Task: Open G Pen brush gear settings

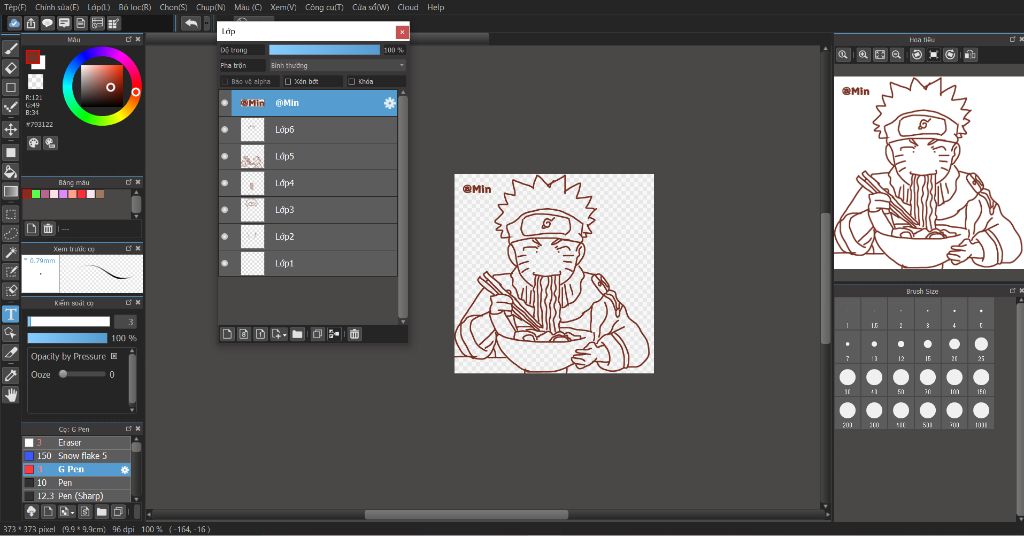Action: [125, 469]
